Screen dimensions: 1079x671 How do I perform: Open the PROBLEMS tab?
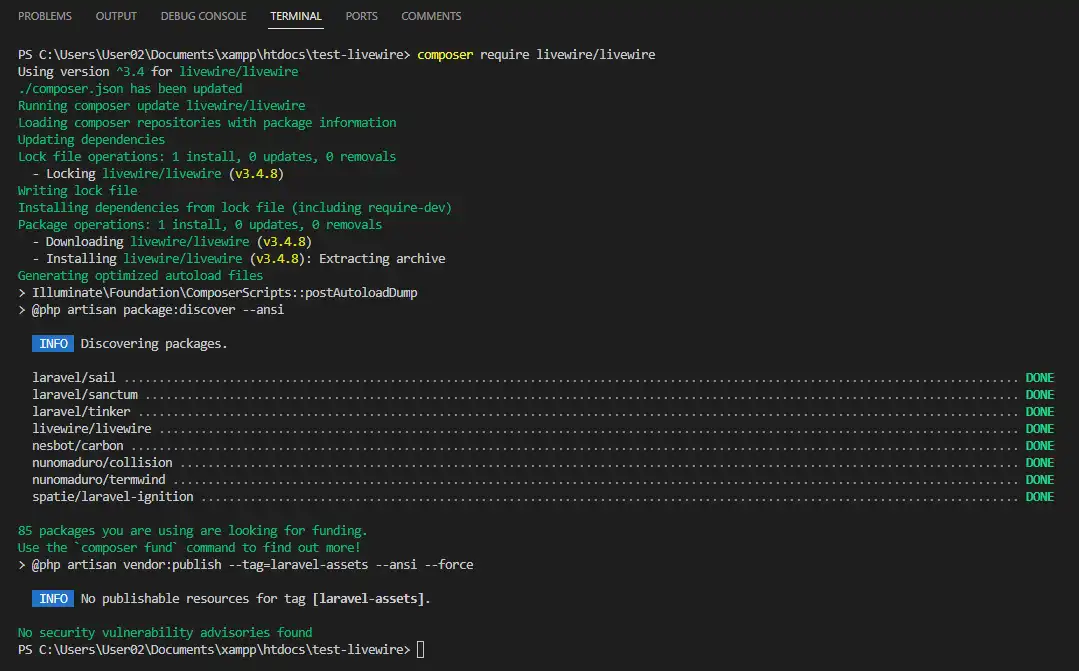pyautogui.click(x=45, y=16)
